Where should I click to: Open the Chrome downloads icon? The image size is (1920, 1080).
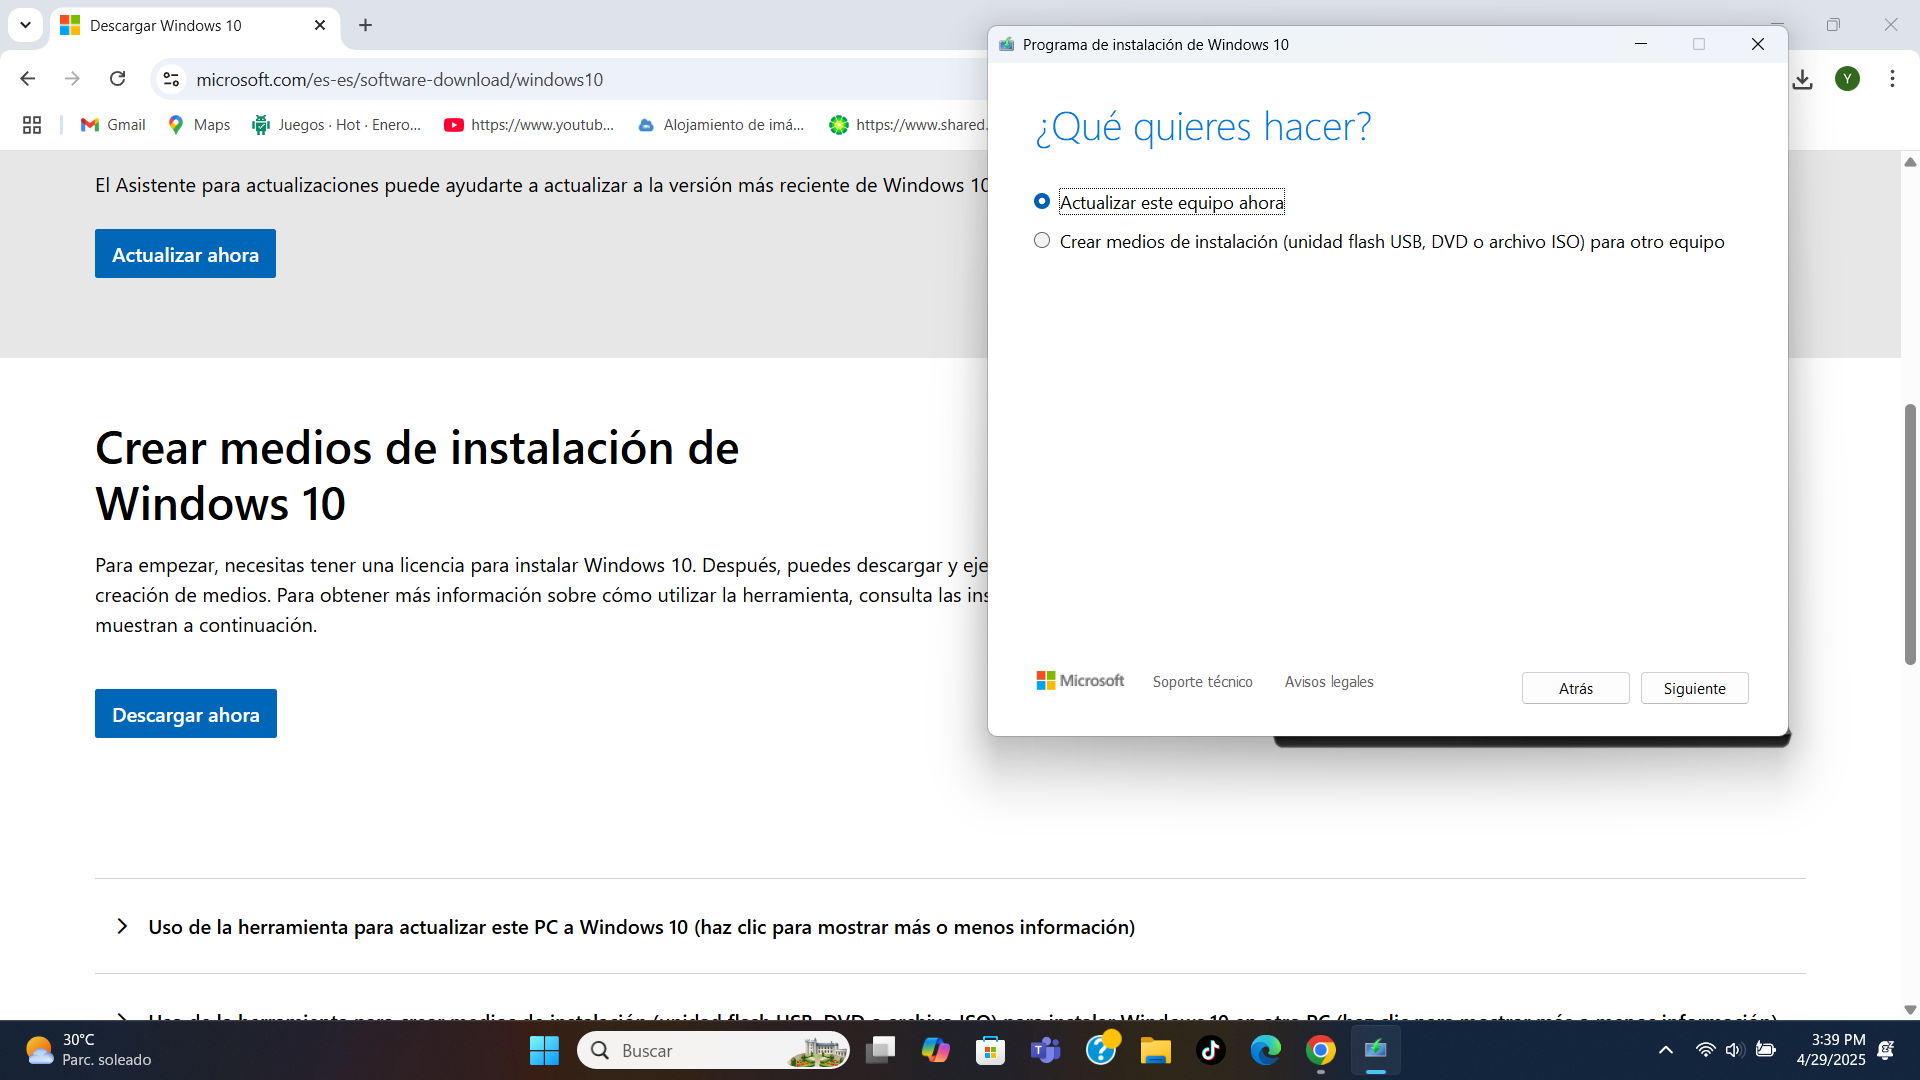1802,79
